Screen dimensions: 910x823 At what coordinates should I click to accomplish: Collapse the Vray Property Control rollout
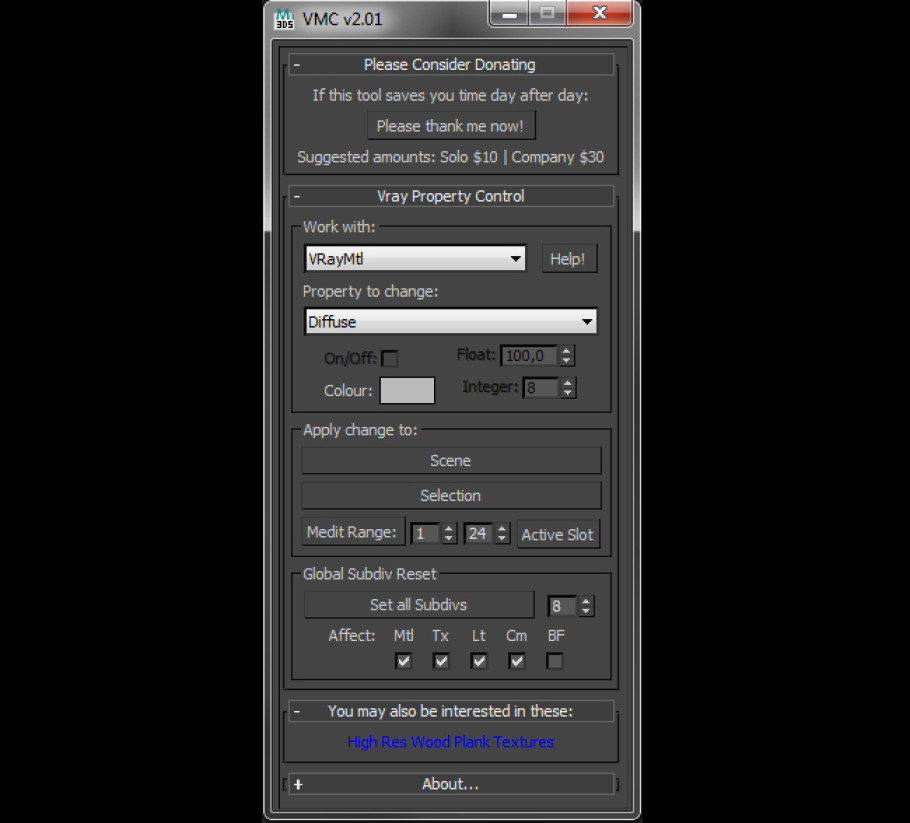click(451, 196)
